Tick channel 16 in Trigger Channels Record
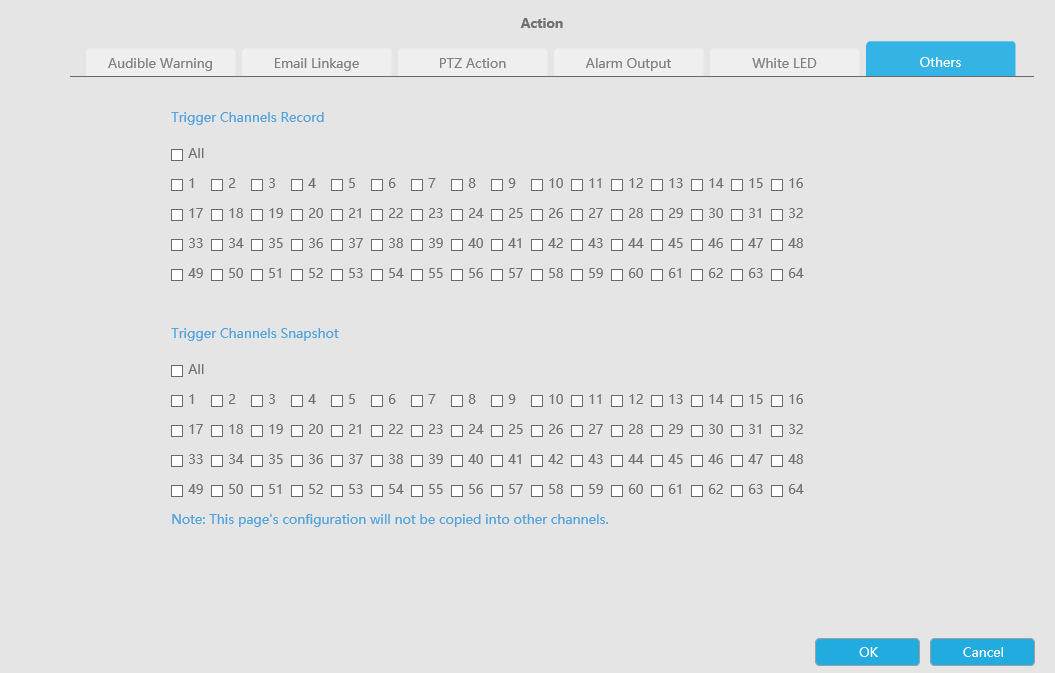This screenshot has width=1055, height=673. 777,185
